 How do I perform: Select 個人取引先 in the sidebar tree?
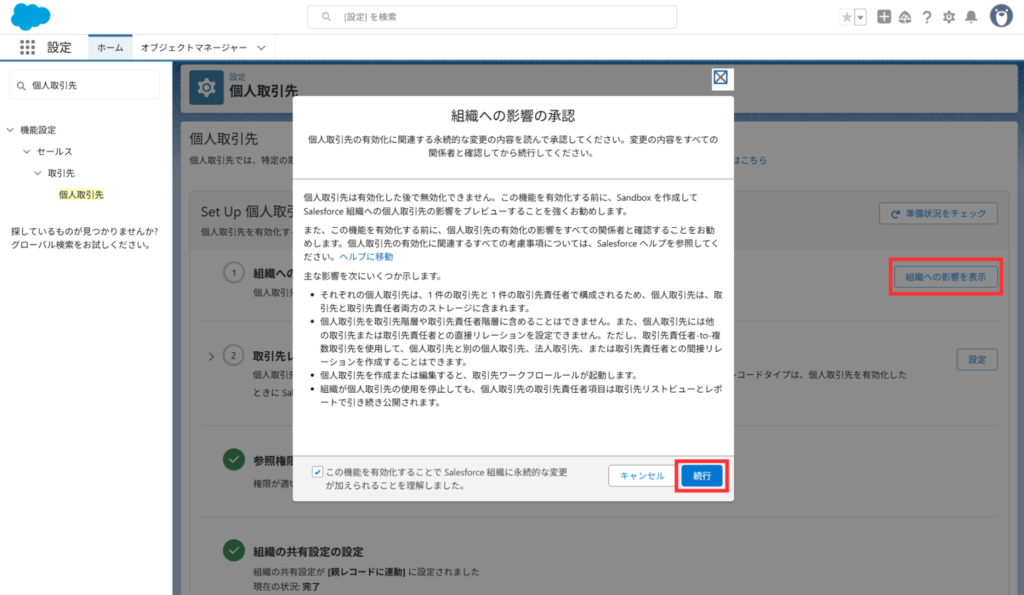click(x=80, y=194)
